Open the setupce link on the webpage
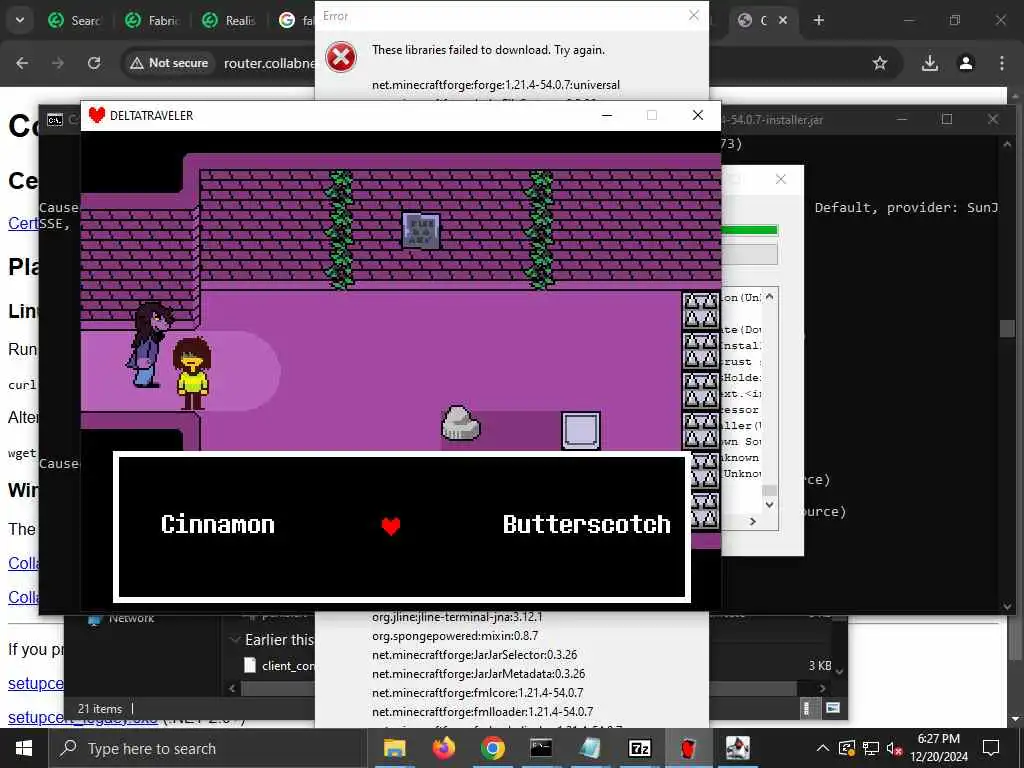This screenshot has height=768, width=1024. tap(36, 683)
